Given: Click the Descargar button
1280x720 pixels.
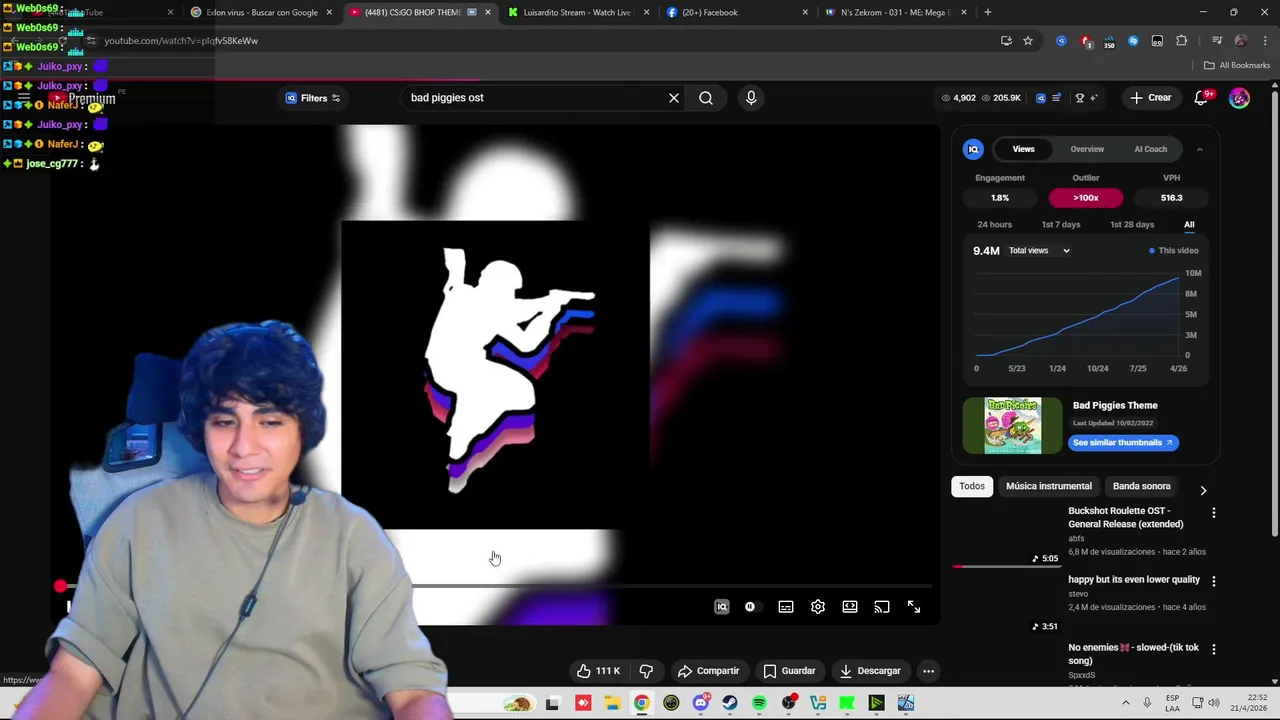Looking at the screenshot, I should pos(870,671).
